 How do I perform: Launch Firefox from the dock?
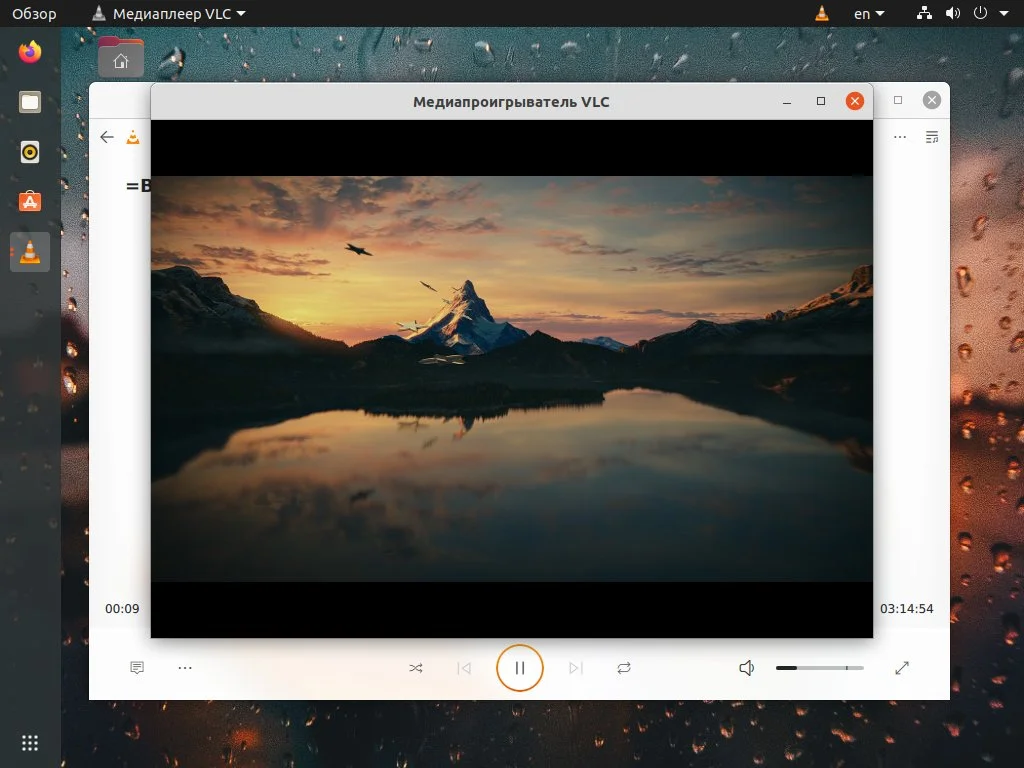pos(29,53)
